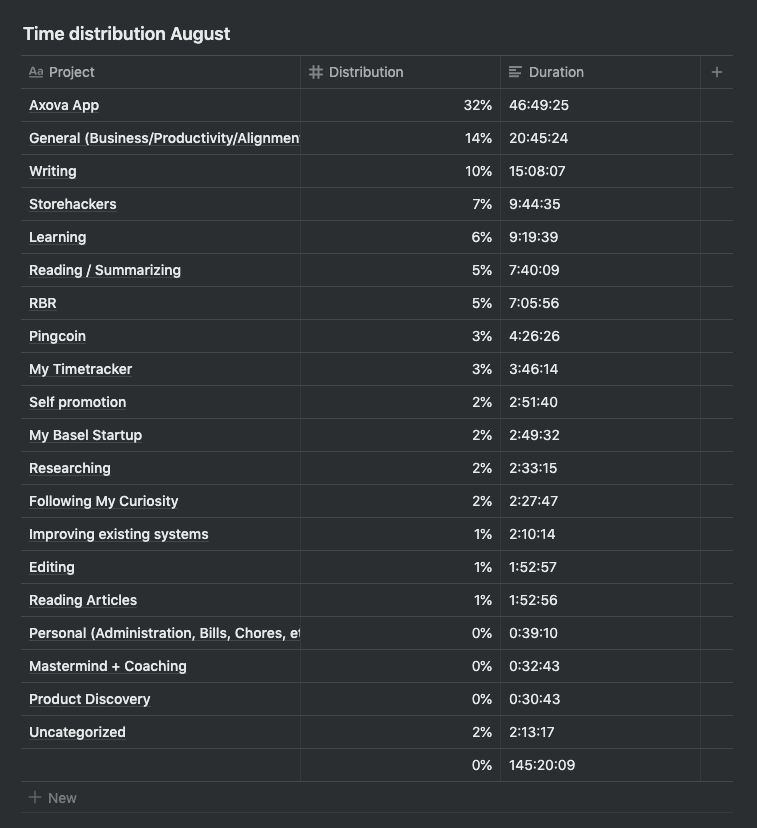Viewport: 757px width, 828px height.
Task: Click the Time distribution August title
Action: [126, 34]
